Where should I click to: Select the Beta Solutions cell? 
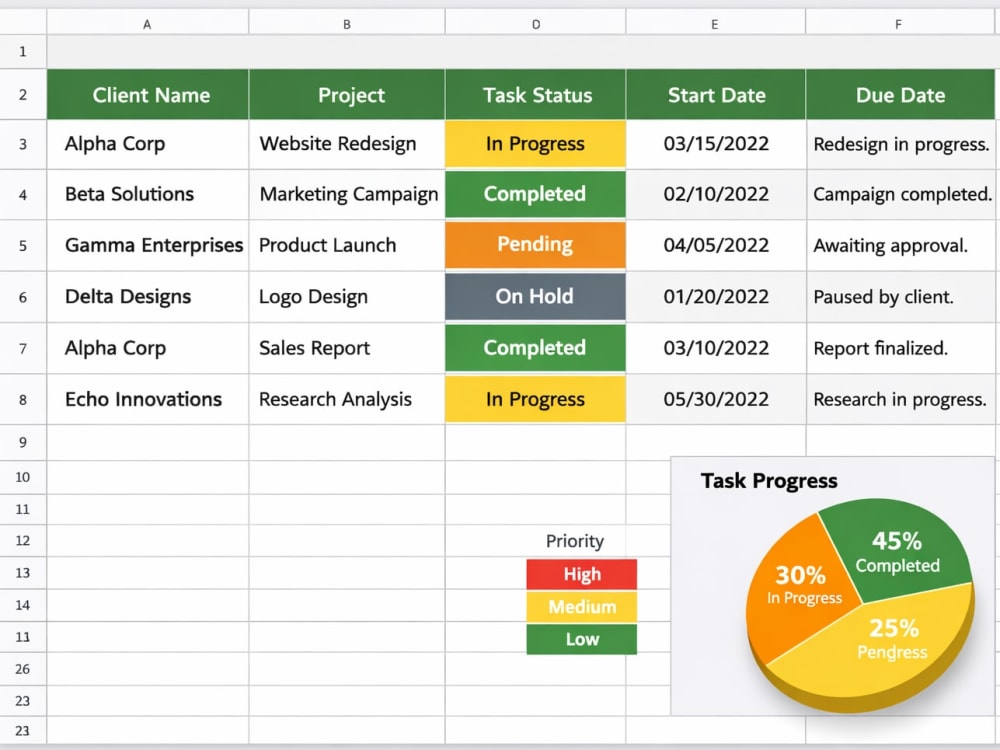[x=147, y=195]
